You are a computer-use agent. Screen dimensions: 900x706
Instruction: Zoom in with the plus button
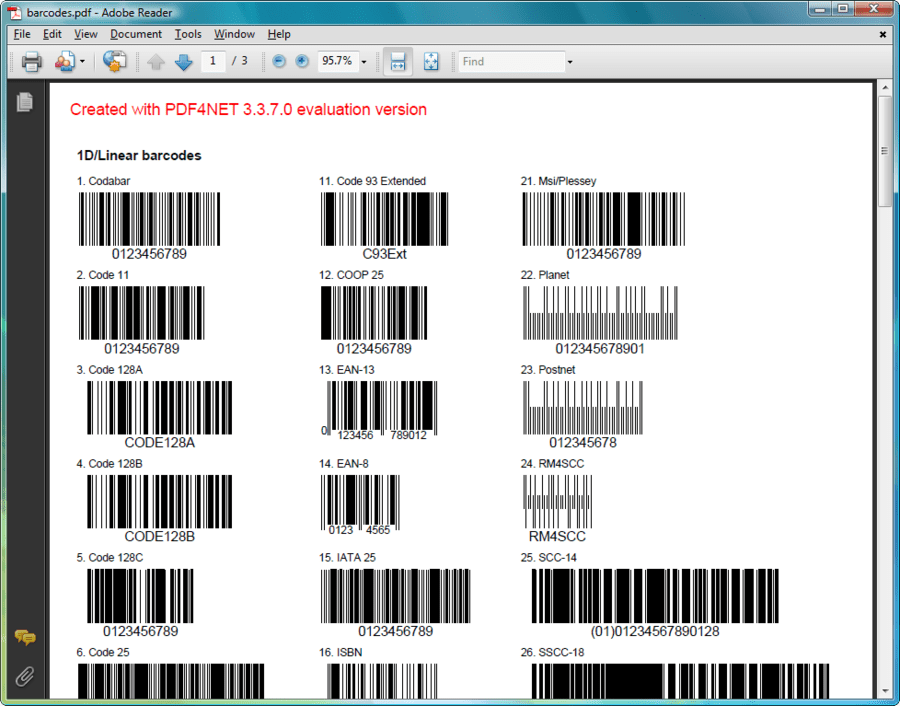click(302, 62)
